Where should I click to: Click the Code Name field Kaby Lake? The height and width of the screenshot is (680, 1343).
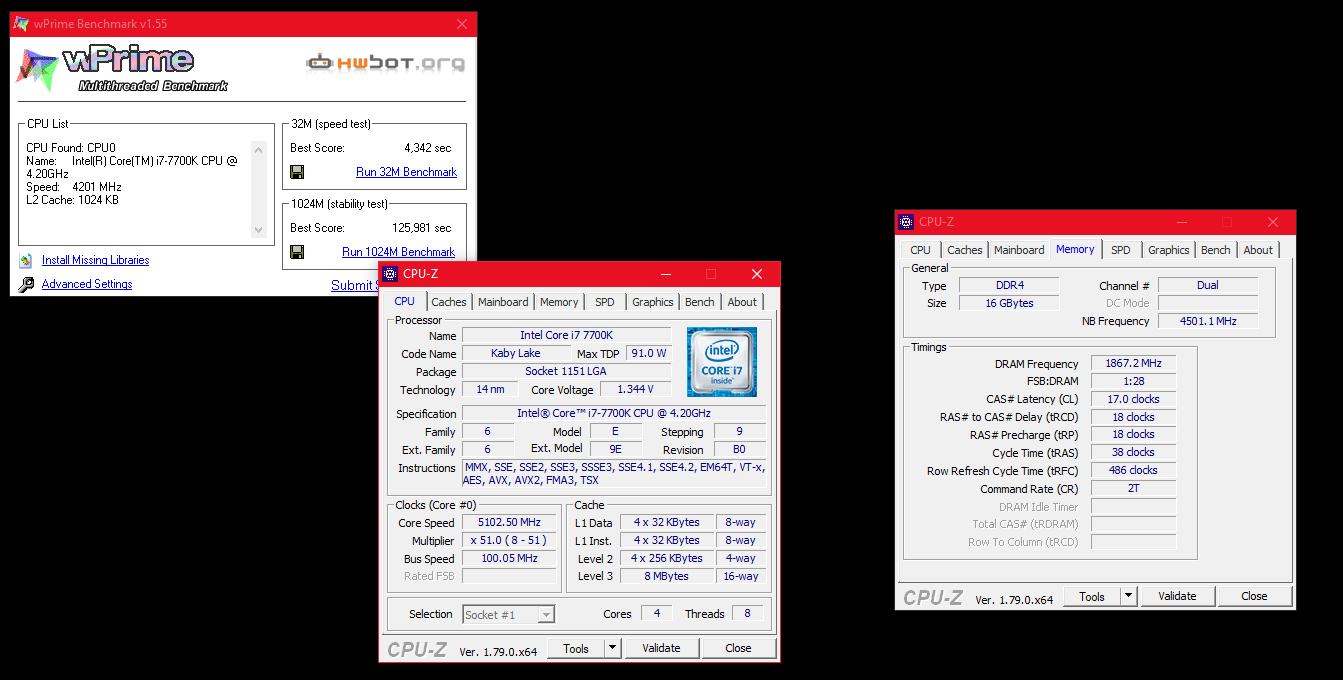point(516,353)
